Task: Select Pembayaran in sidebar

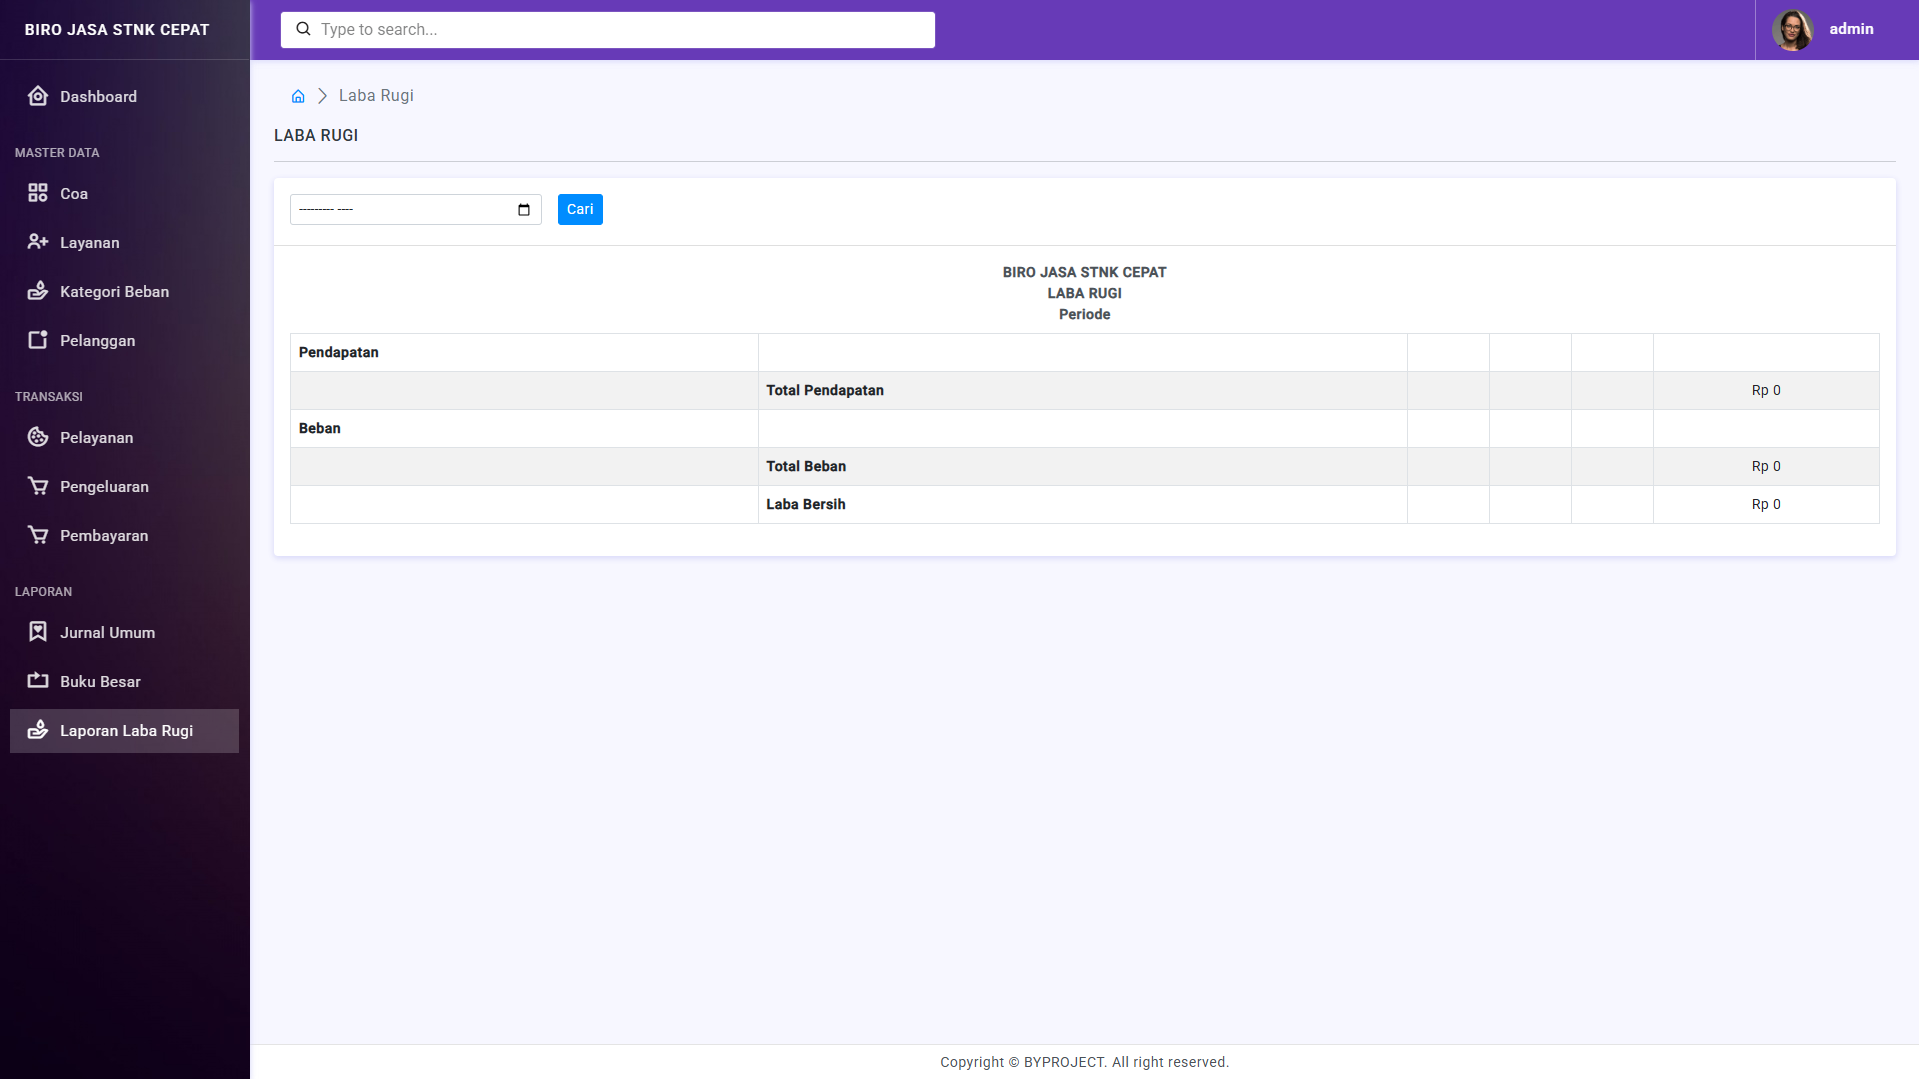Action: (x=124, y=535)
